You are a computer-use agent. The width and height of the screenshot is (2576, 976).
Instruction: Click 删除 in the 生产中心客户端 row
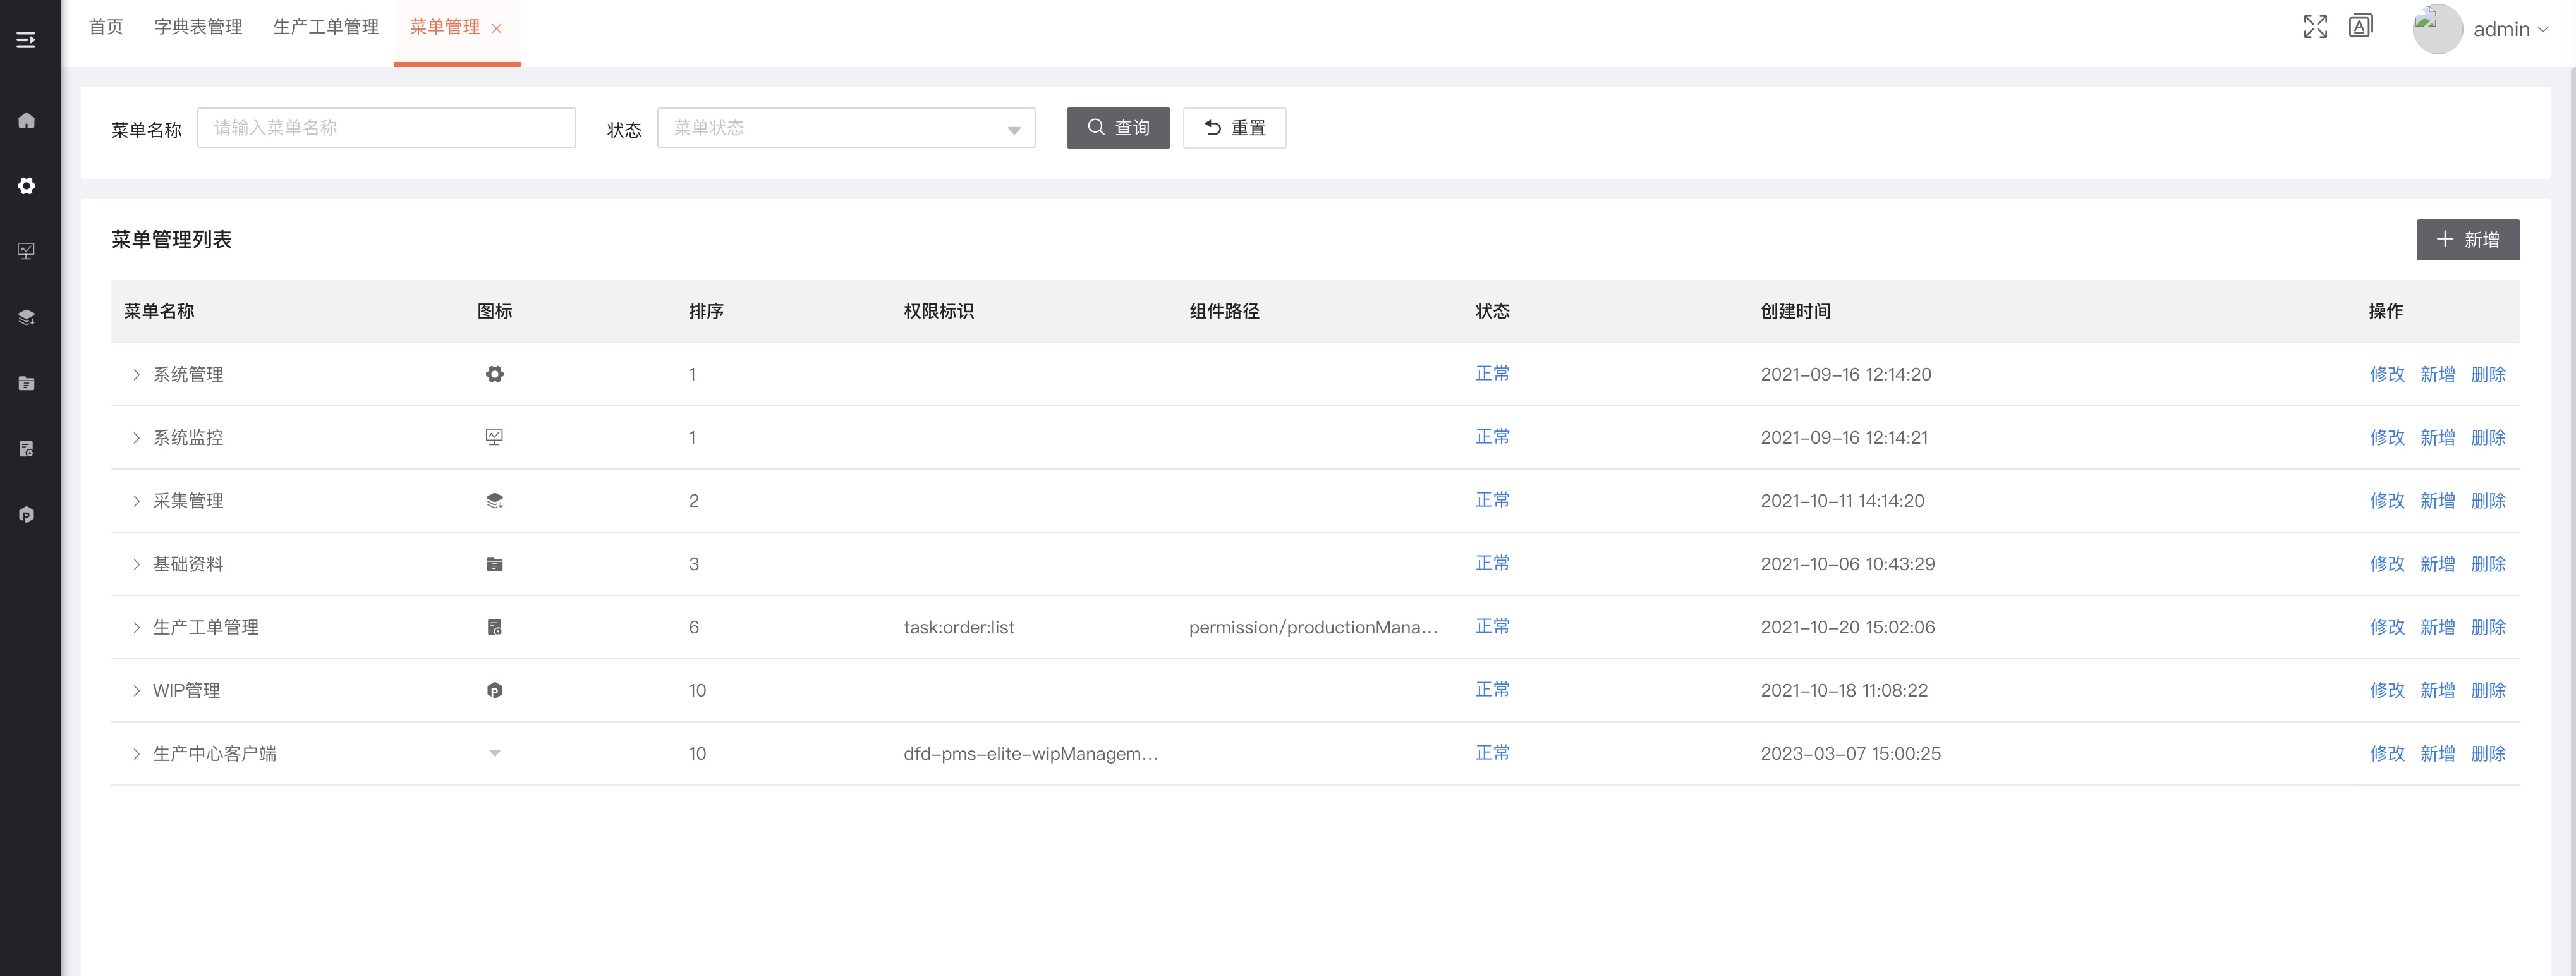pyautogui.click(x=2488, y=754)
